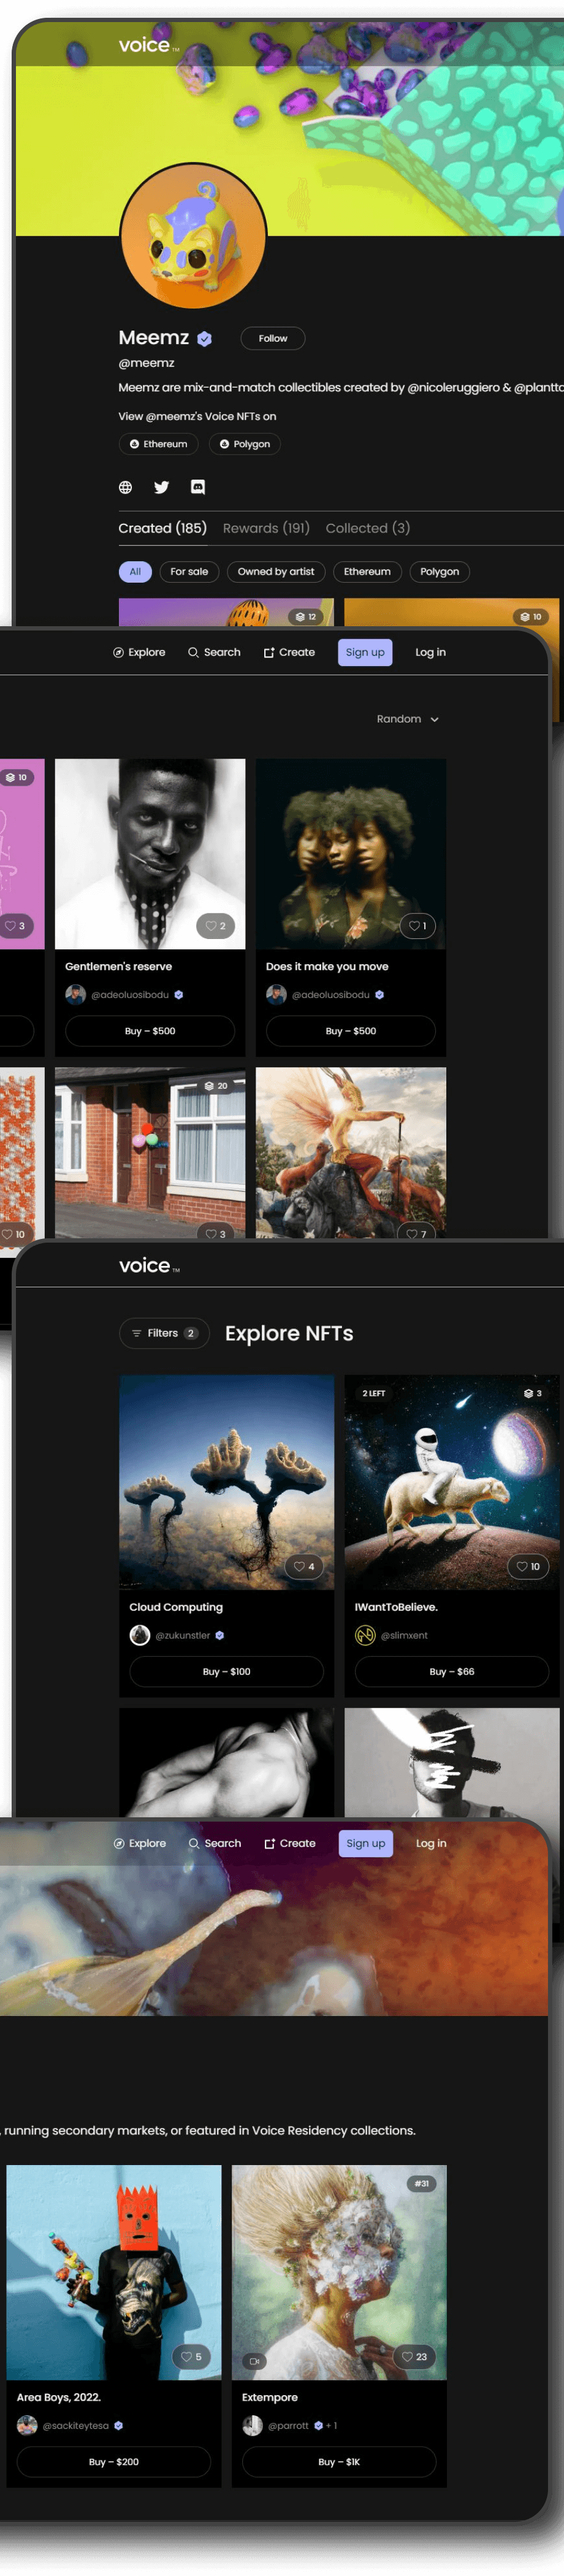Open Meemz Discord icon

pyautogui.click(x=198, y=487)
